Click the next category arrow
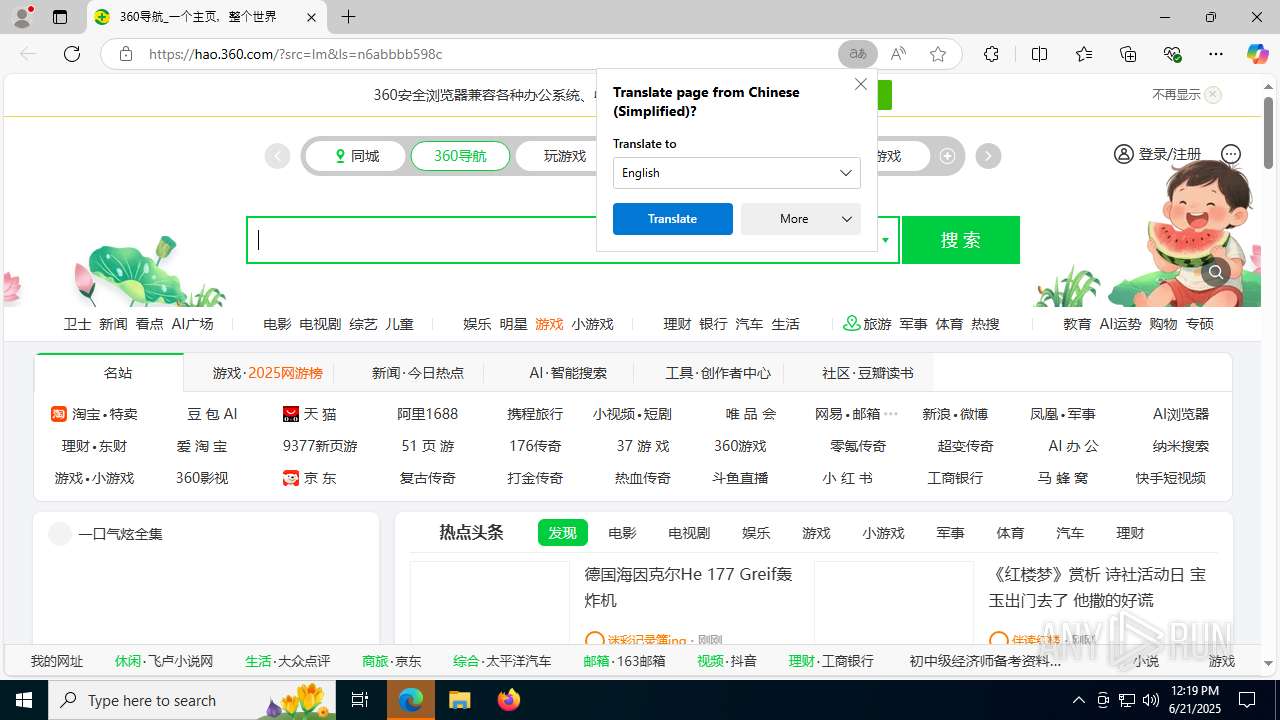This screenshot has height=720, width=1280. tap(988, 156)
